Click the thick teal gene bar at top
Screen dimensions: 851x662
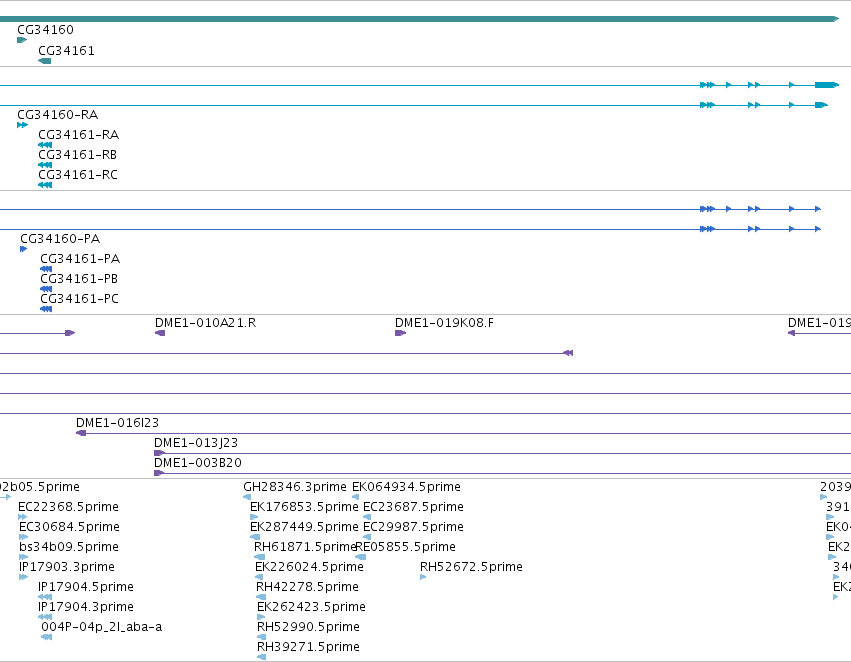pos(420,20)
